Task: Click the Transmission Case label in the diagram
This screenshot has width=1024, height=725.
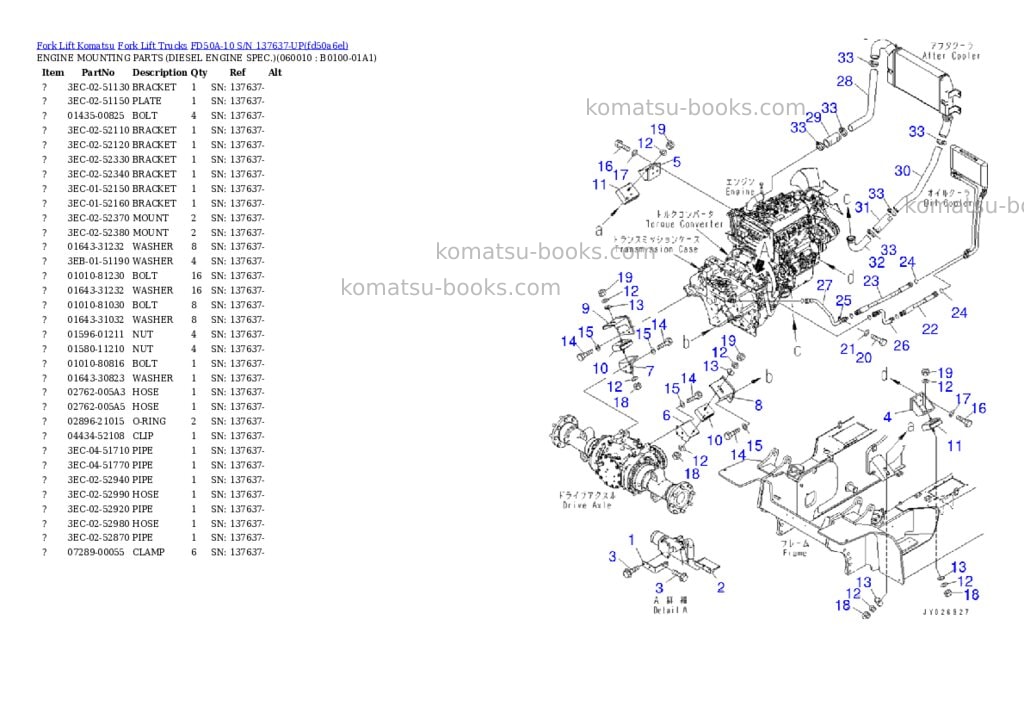Action: [656, 249]
